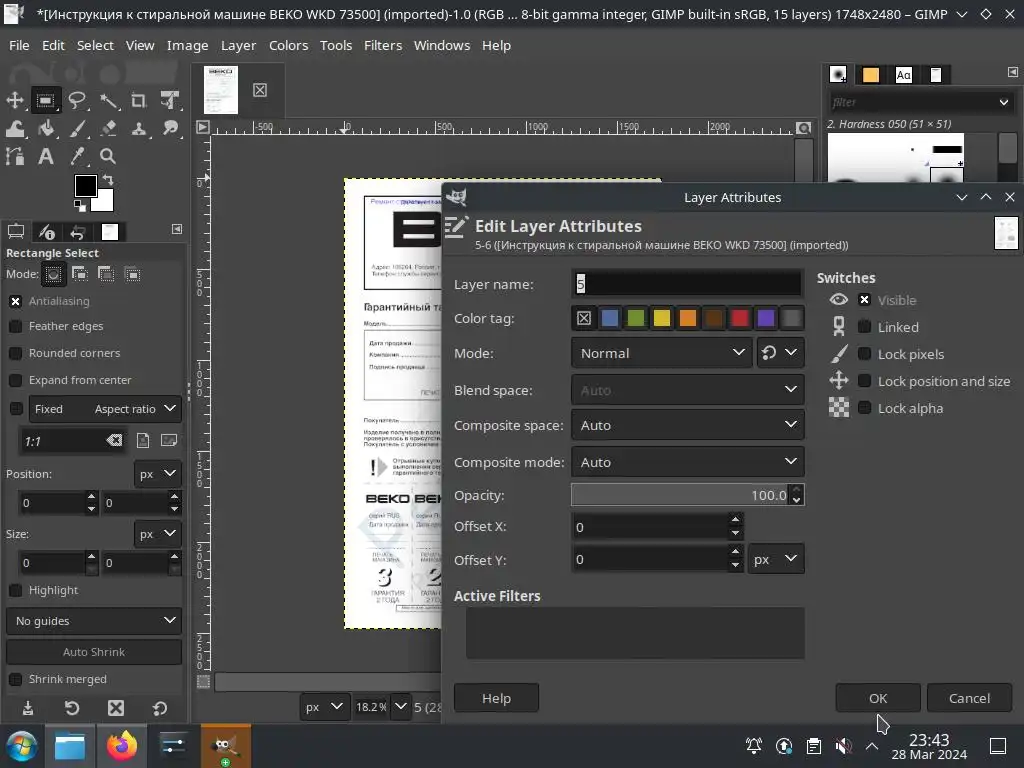Open the Filters menu
Image resolution: width=1024 pixels, height=768 pixels.
383,45
